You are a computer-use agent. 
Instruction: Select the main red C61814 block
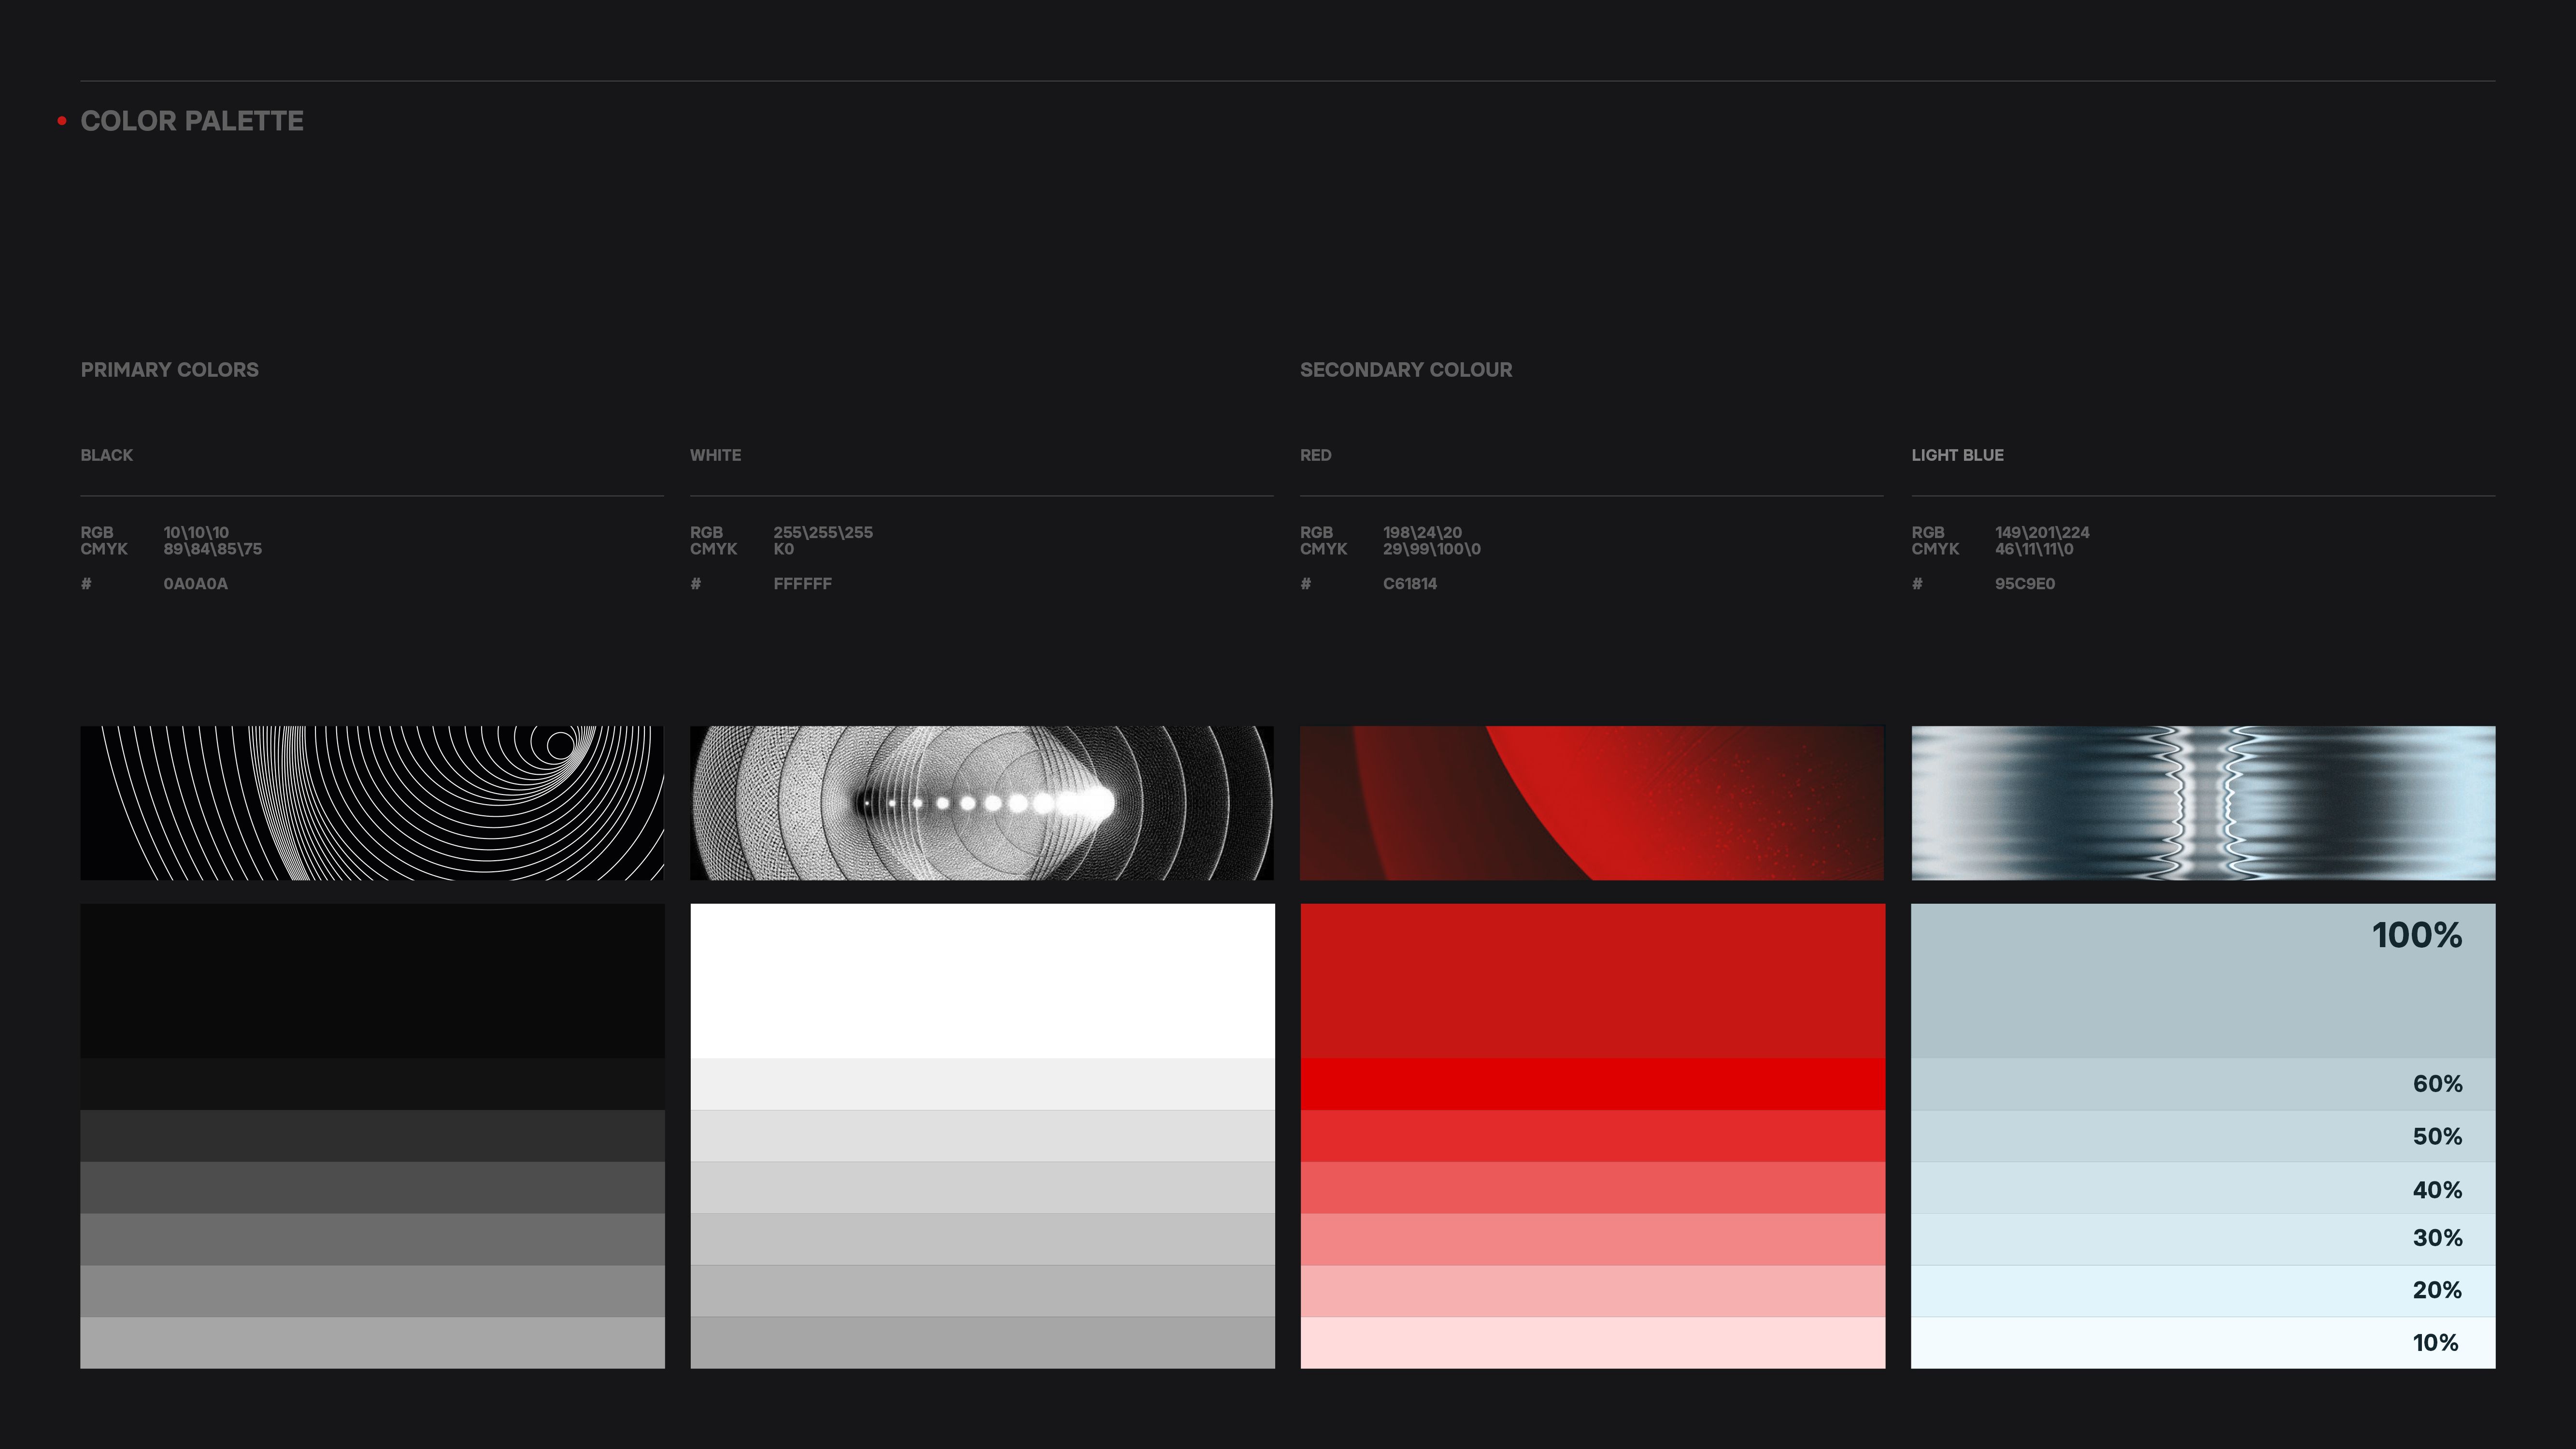(1591, 981)
